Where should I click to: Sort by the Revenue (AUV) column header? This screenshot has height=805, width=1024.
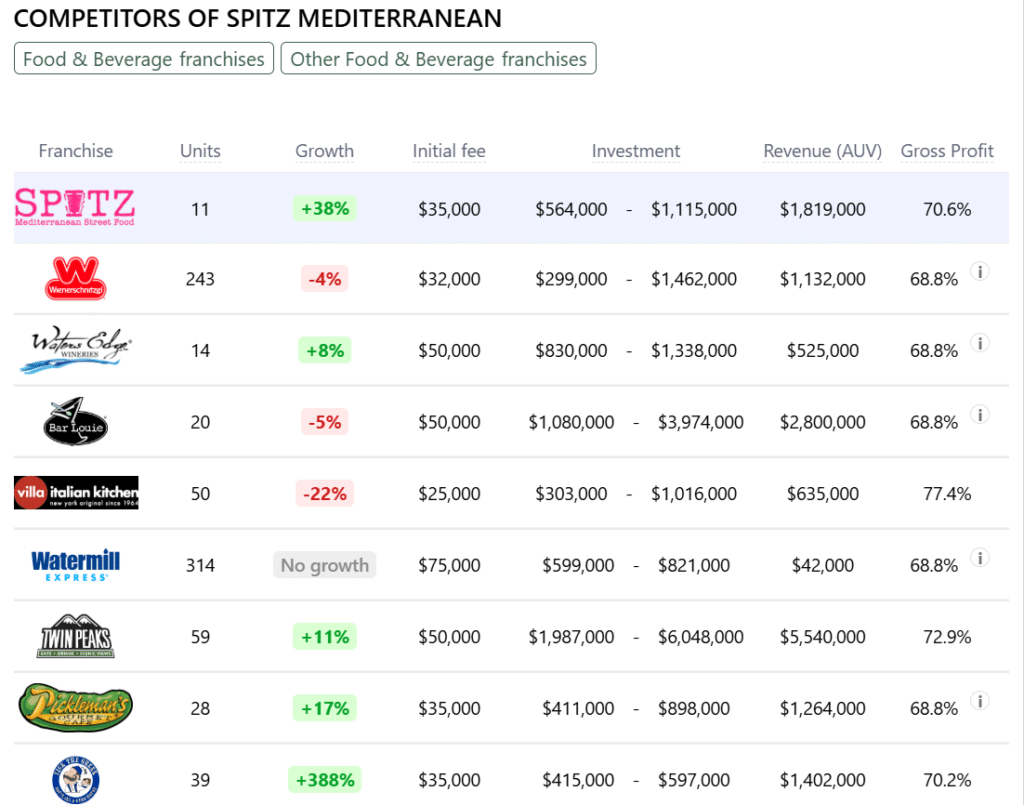[822, 151]
